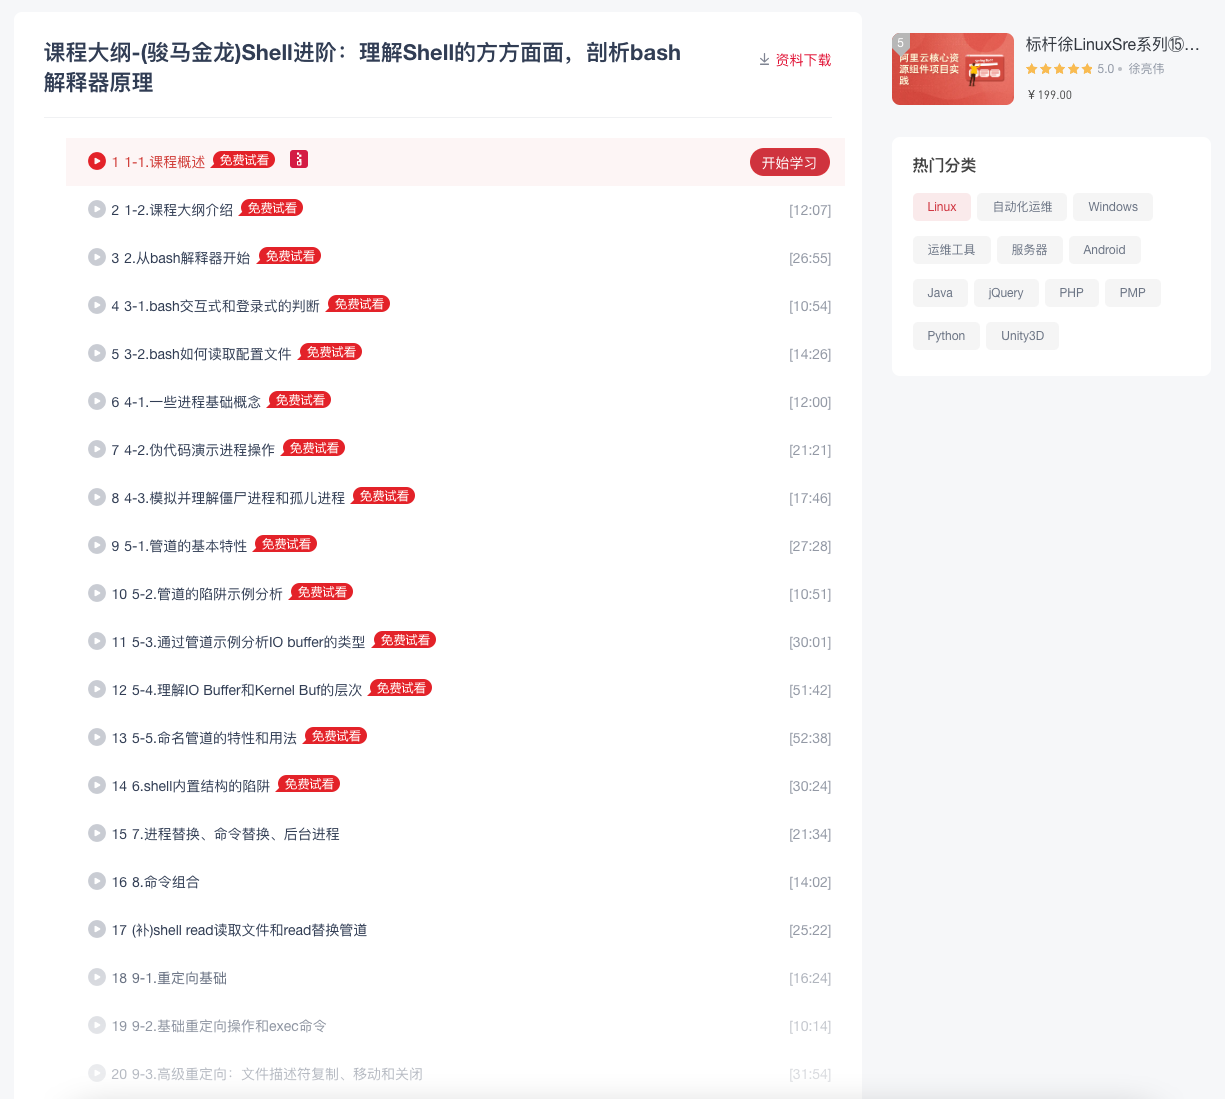Click play icon beside 8.命令组合 lesson

point(97,881)
